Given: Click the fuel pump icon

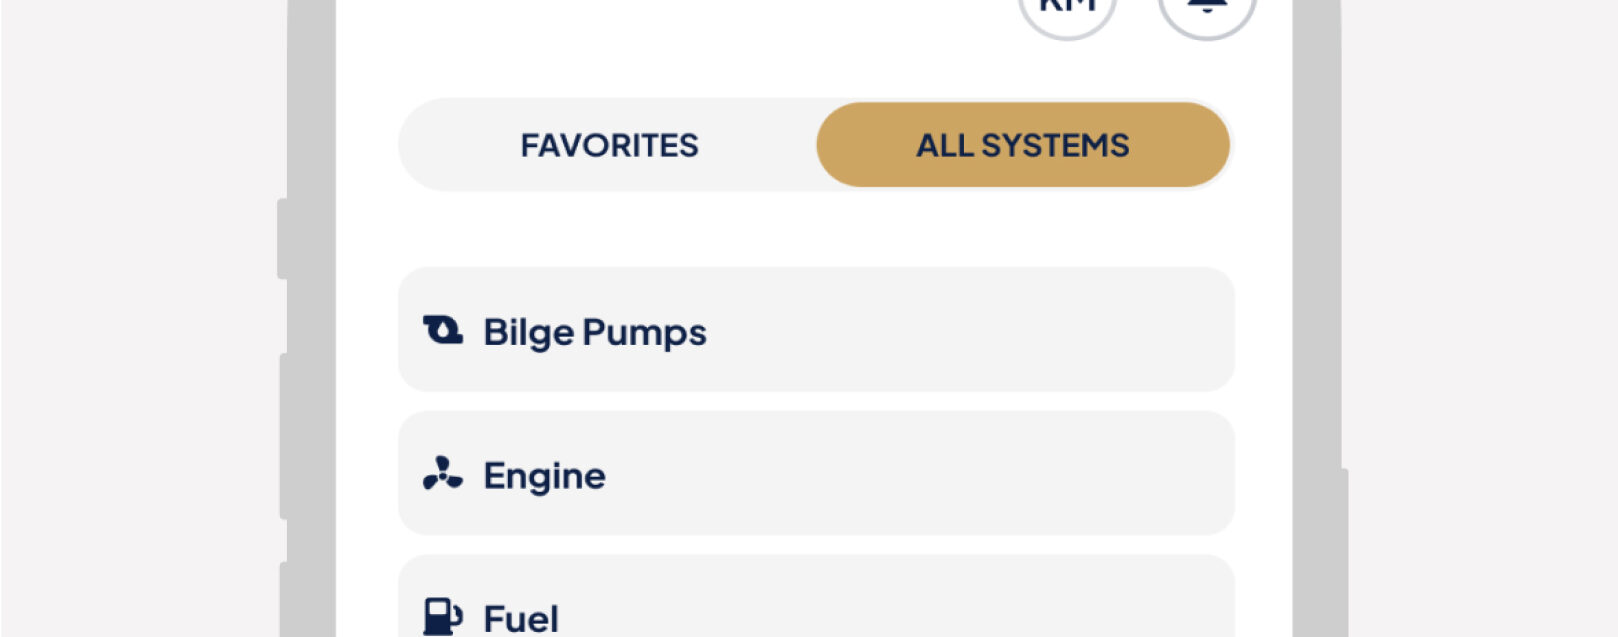Looking at the screenshot, I should point(442,616).
